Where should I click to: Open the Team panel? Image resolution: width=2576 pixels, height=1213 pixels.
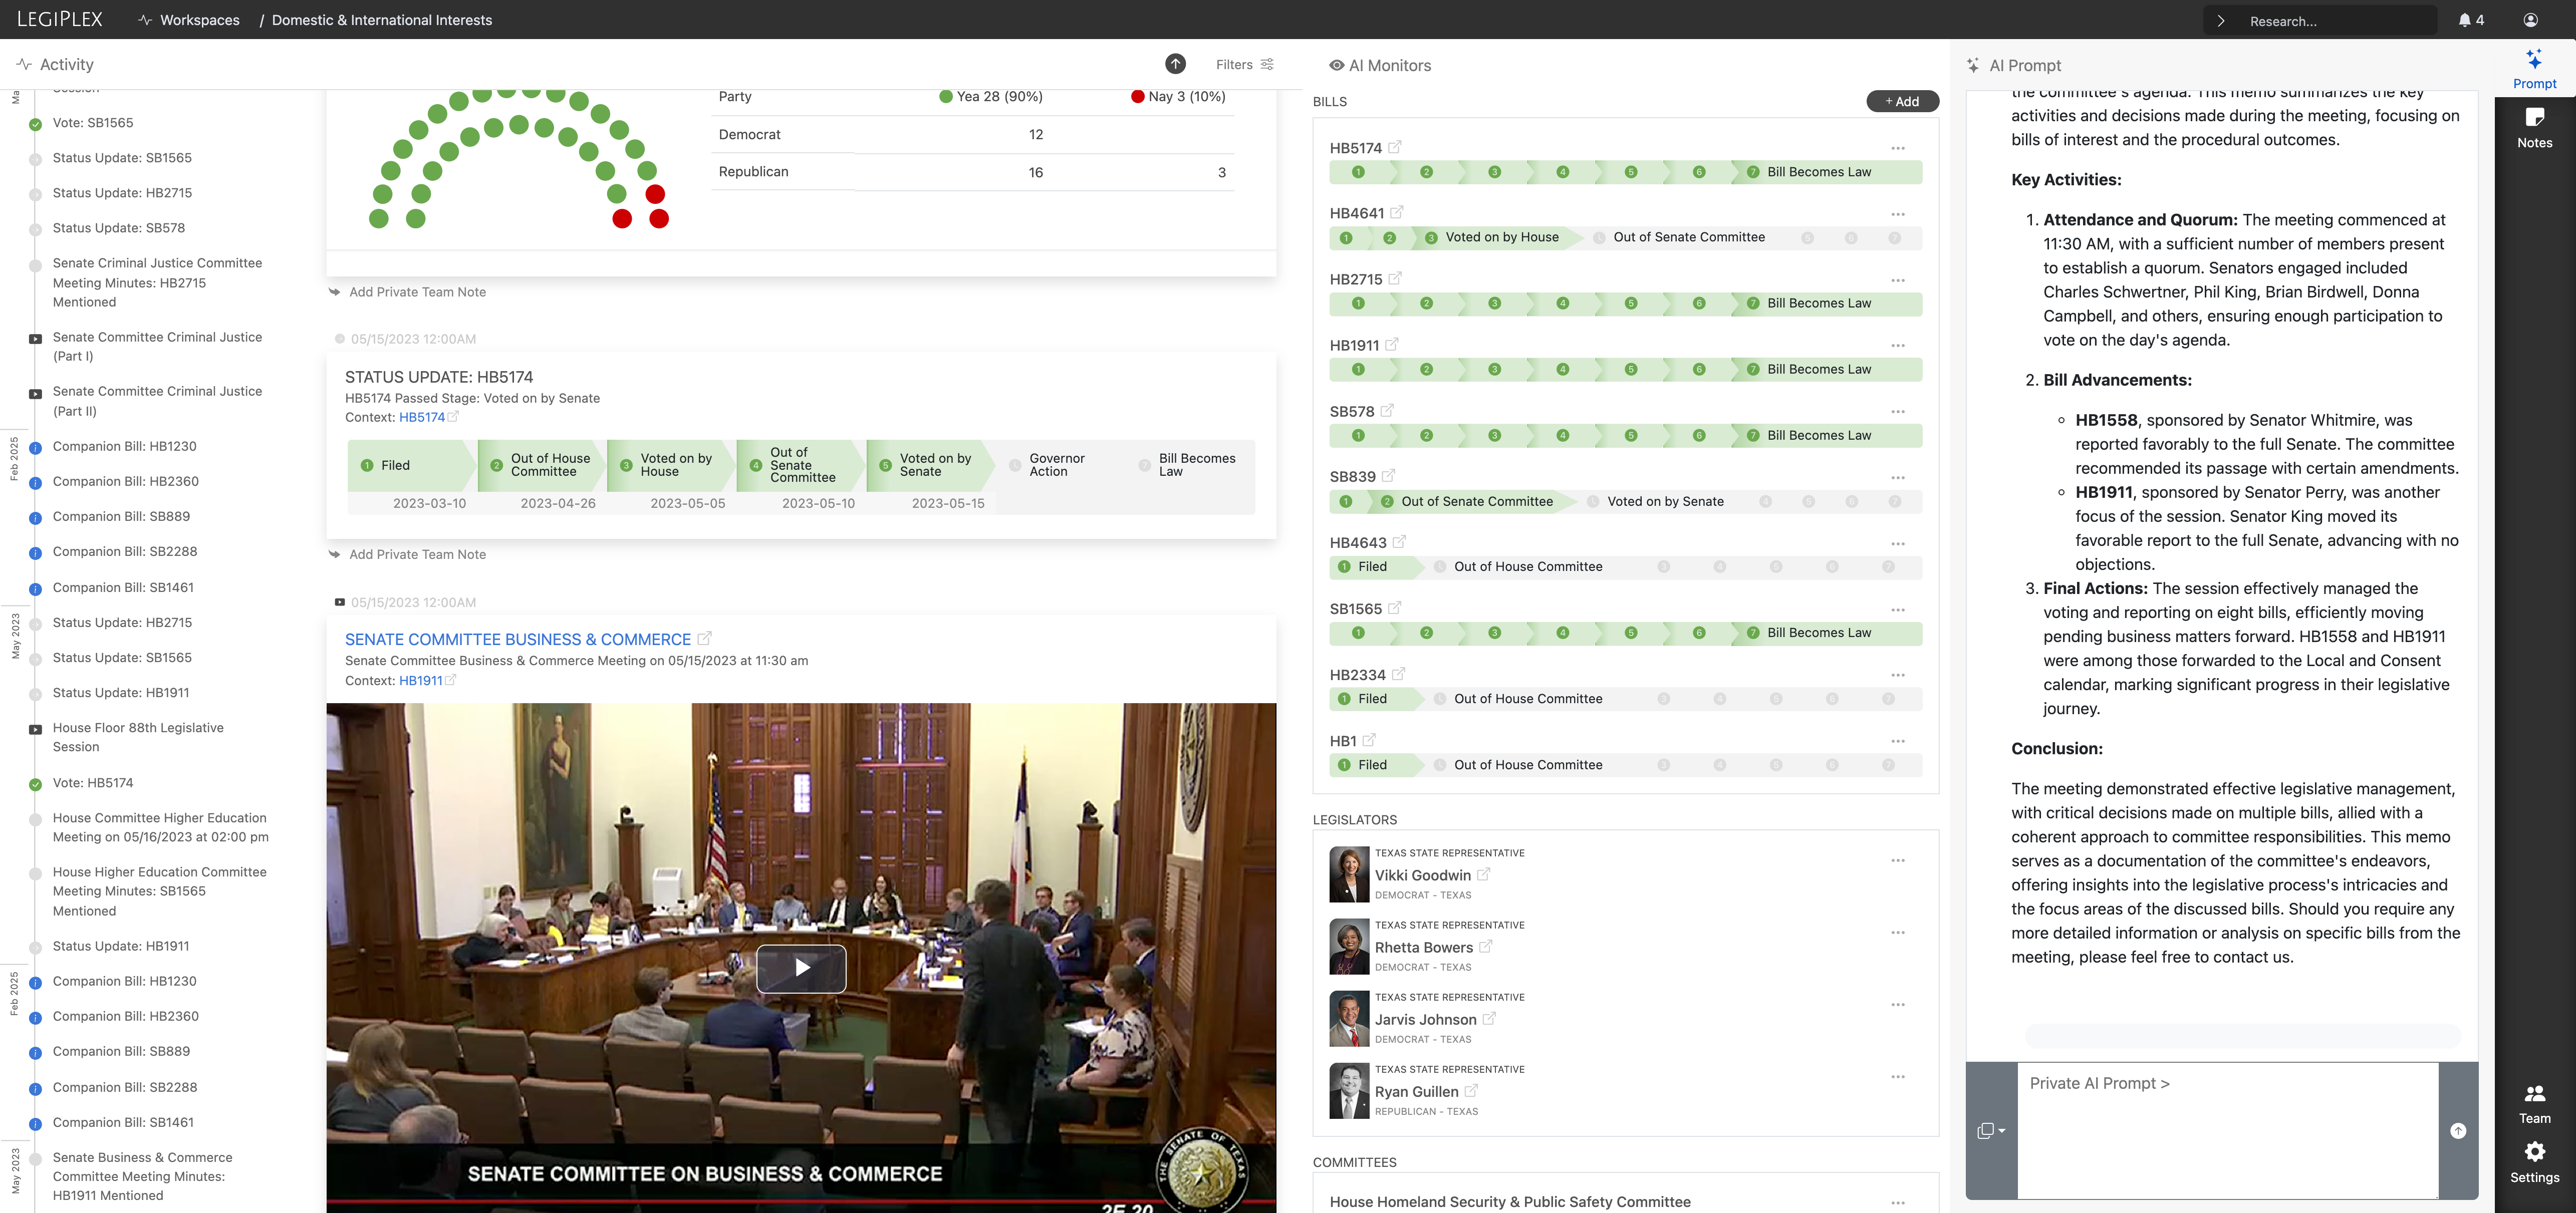(2534, 1104)
